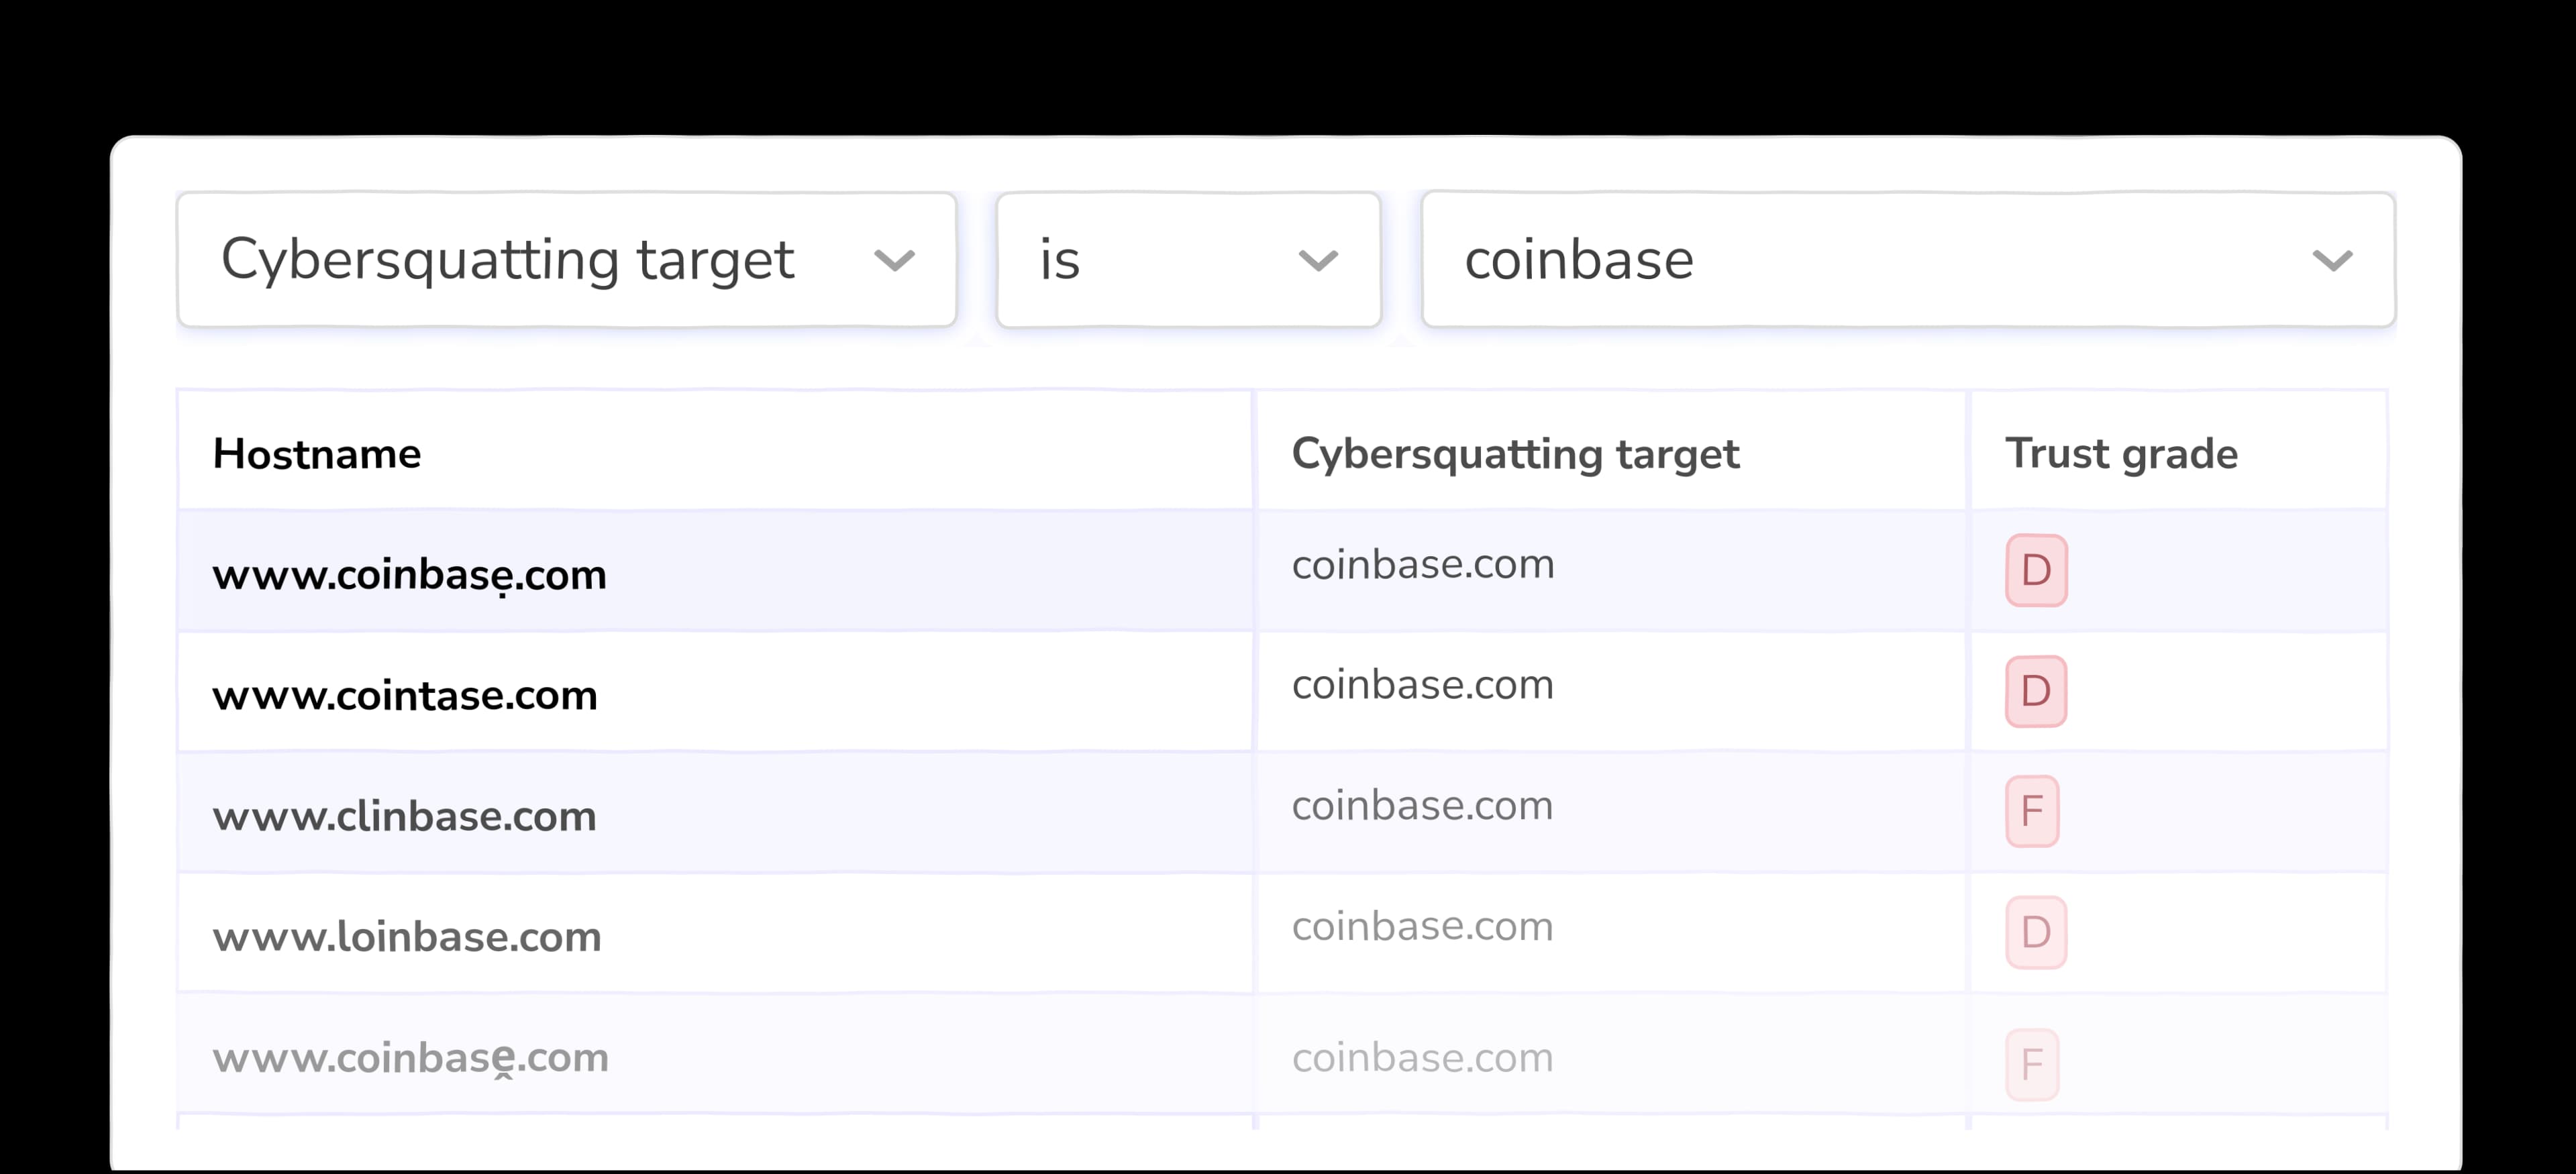Click the Cybersquatting target column header
The image size is (2576, 1174).
pos(1516,453)
